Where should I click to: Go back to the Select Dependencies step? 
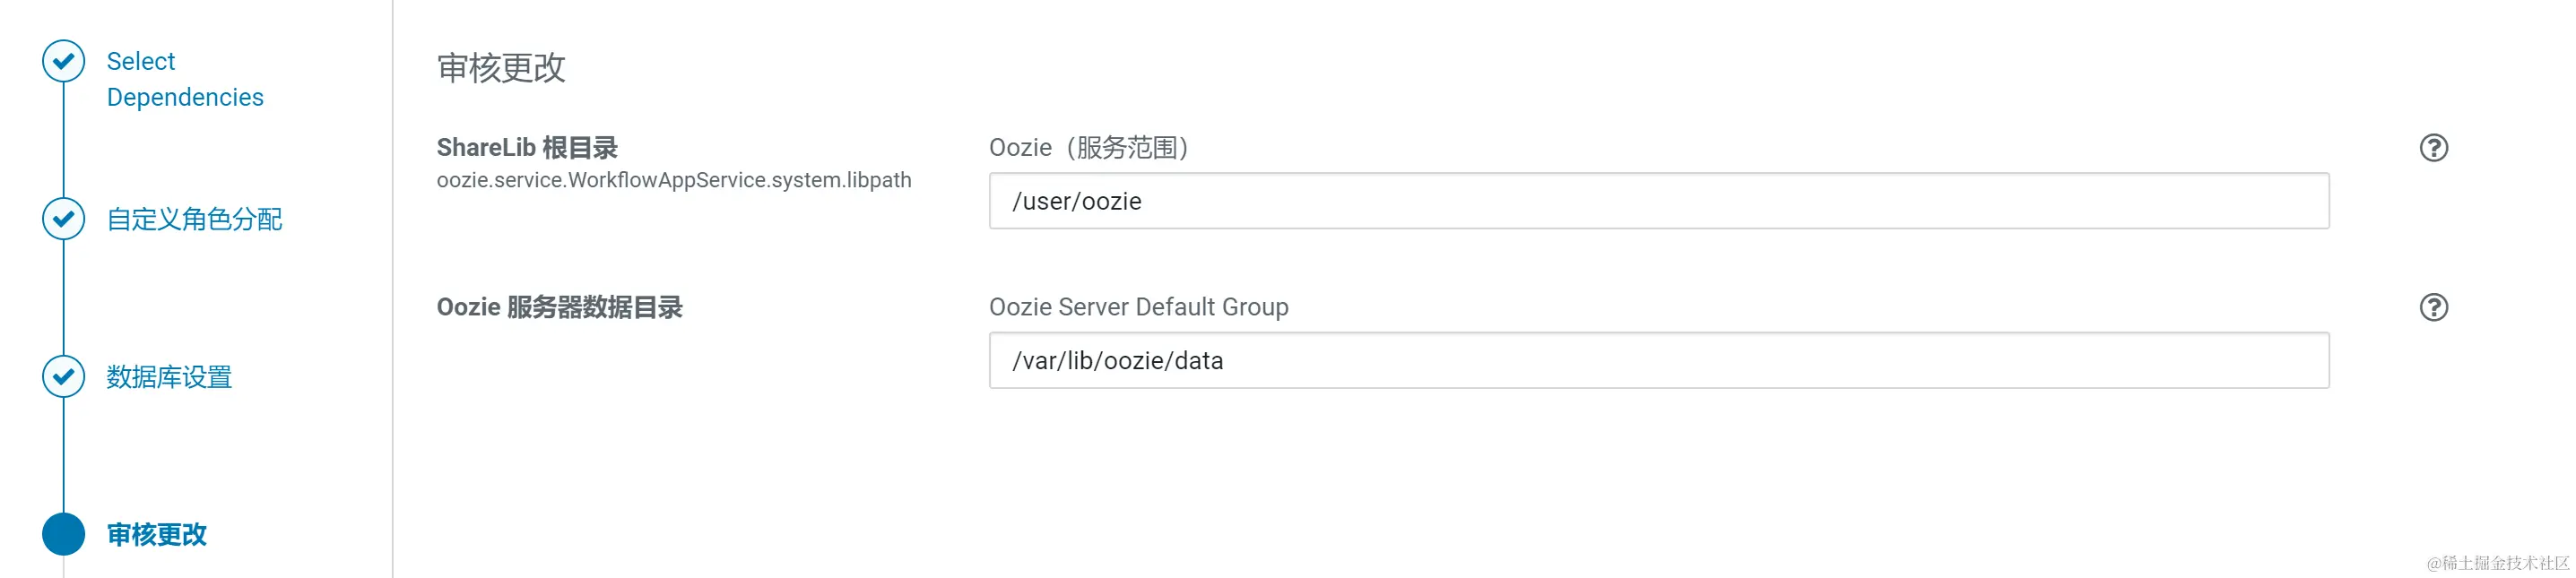(184, 78)
